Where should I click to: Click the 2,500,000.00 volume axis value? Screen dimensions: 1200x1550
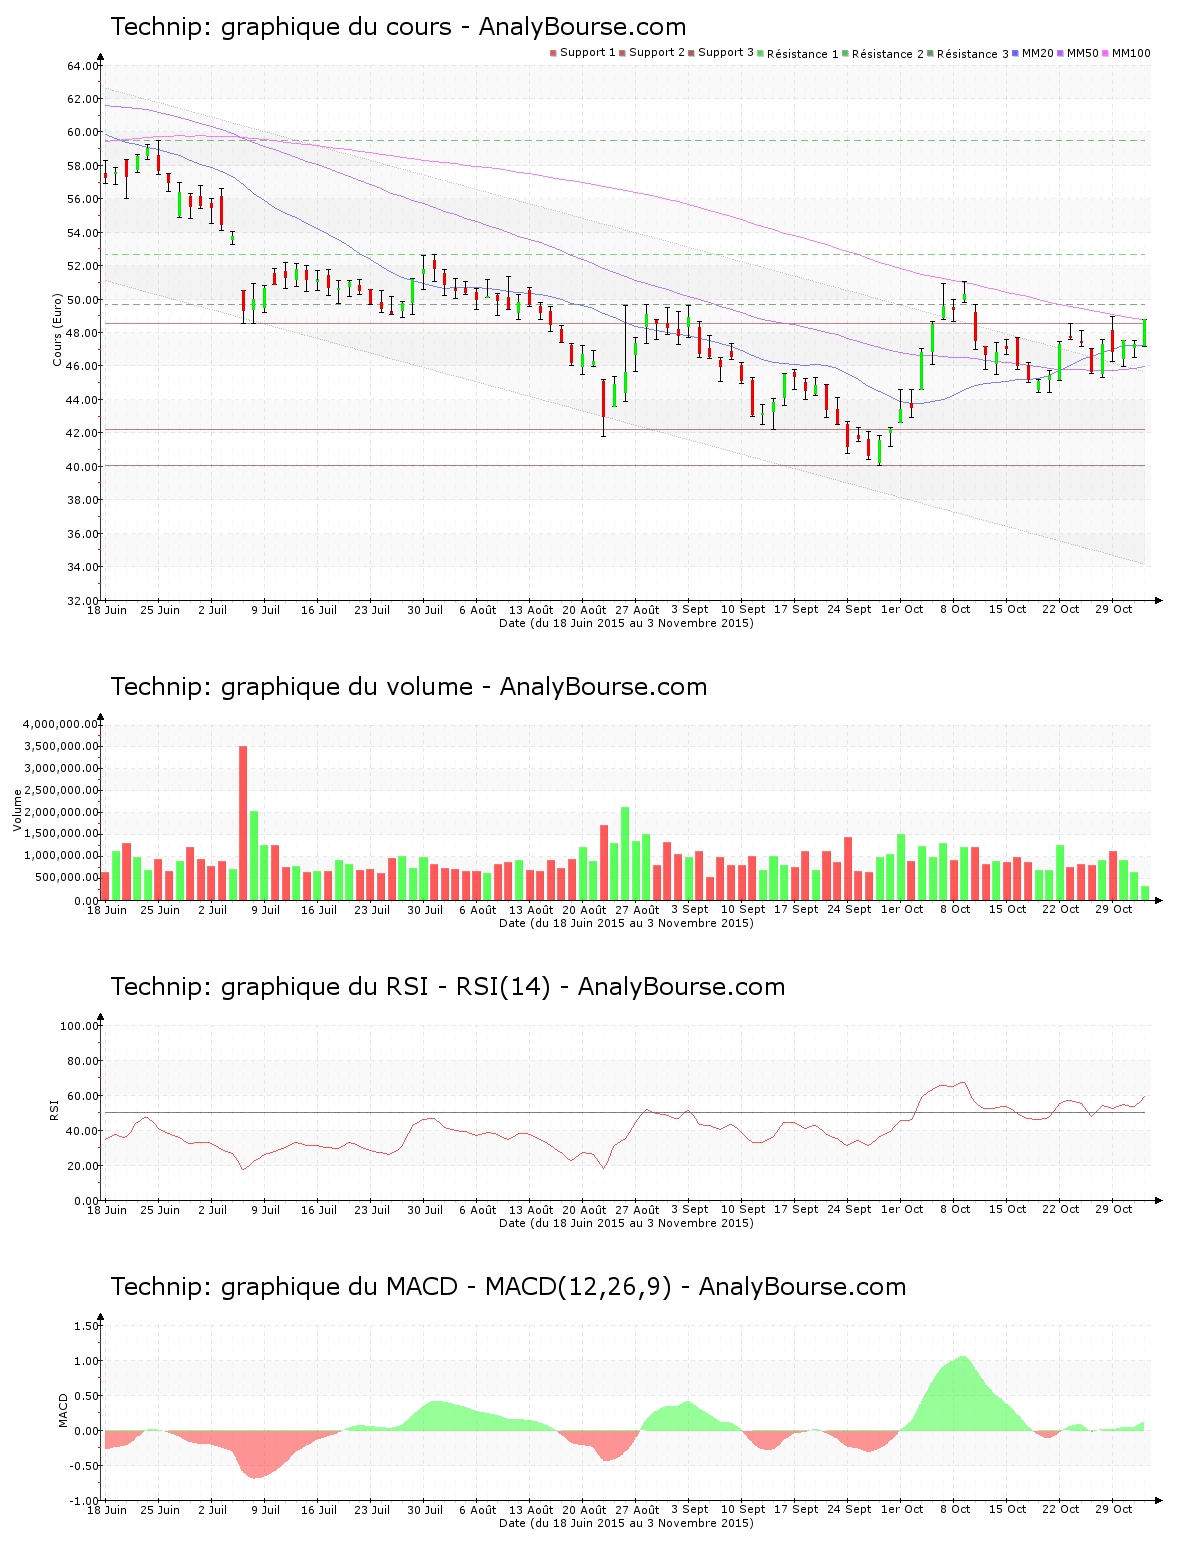(x=59, y=790)
